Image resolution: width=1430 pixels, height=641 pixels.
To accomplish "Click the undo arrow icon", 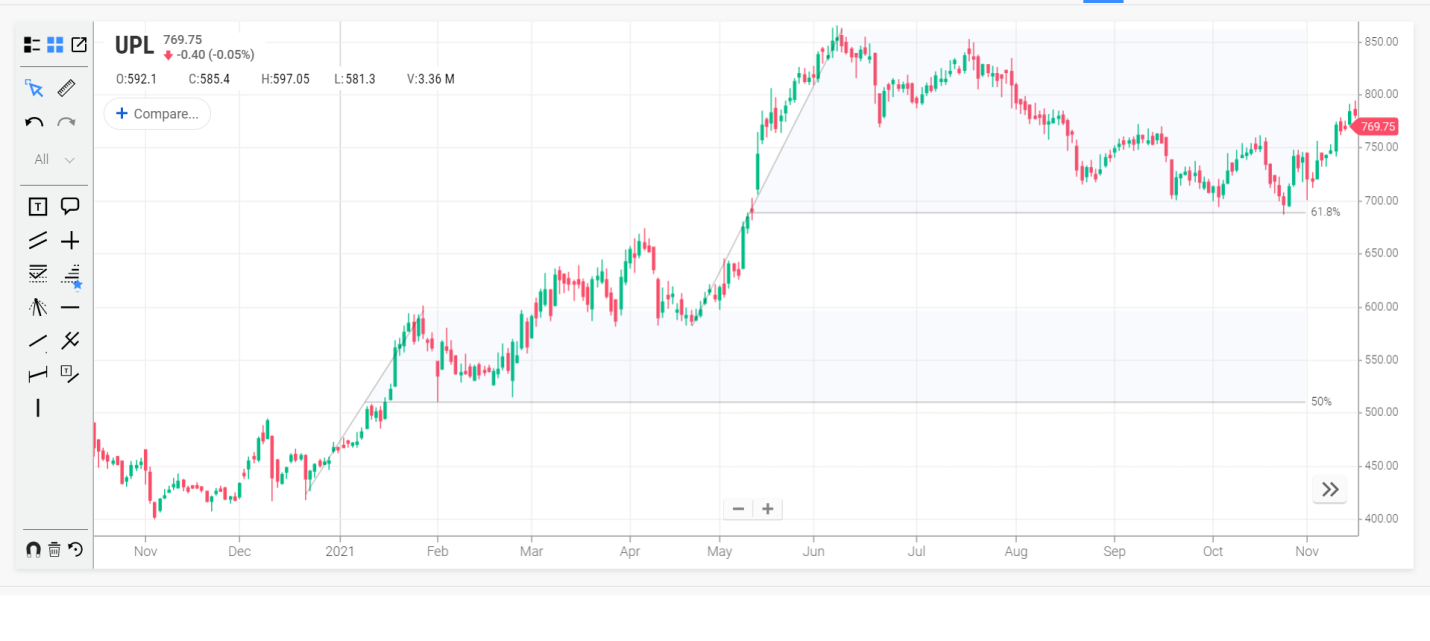I will click(x=34, y=123).
